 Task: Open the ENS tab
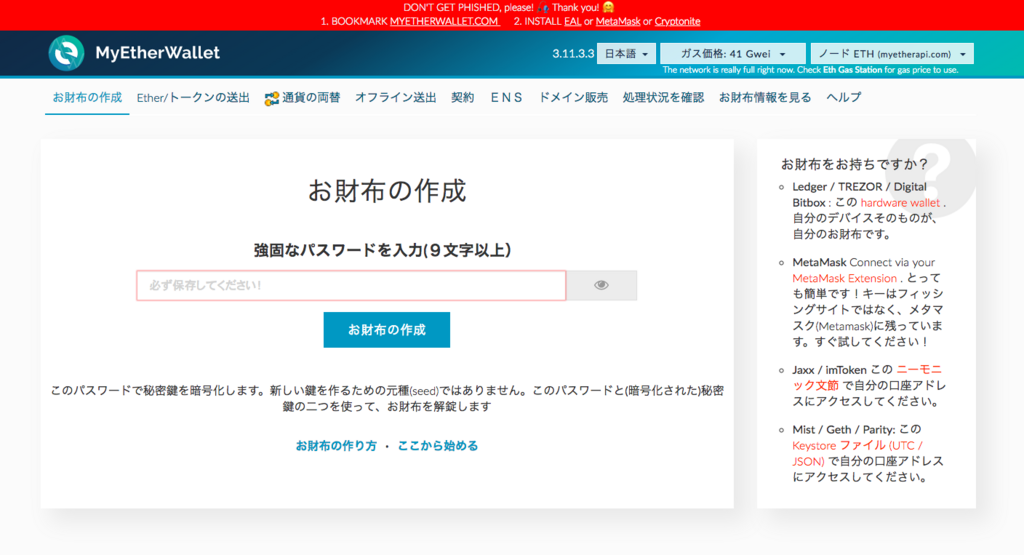(506, 98)
